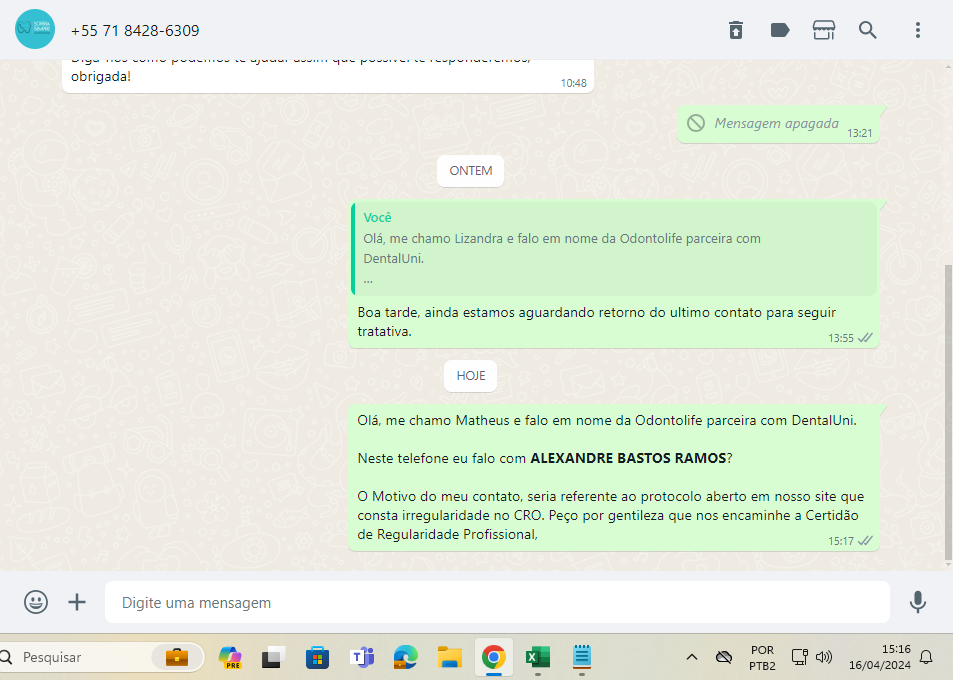Viewport: 953px width, 680px height.
Task: Click the chat vertical scrollbar
Action: coord(948,413)
